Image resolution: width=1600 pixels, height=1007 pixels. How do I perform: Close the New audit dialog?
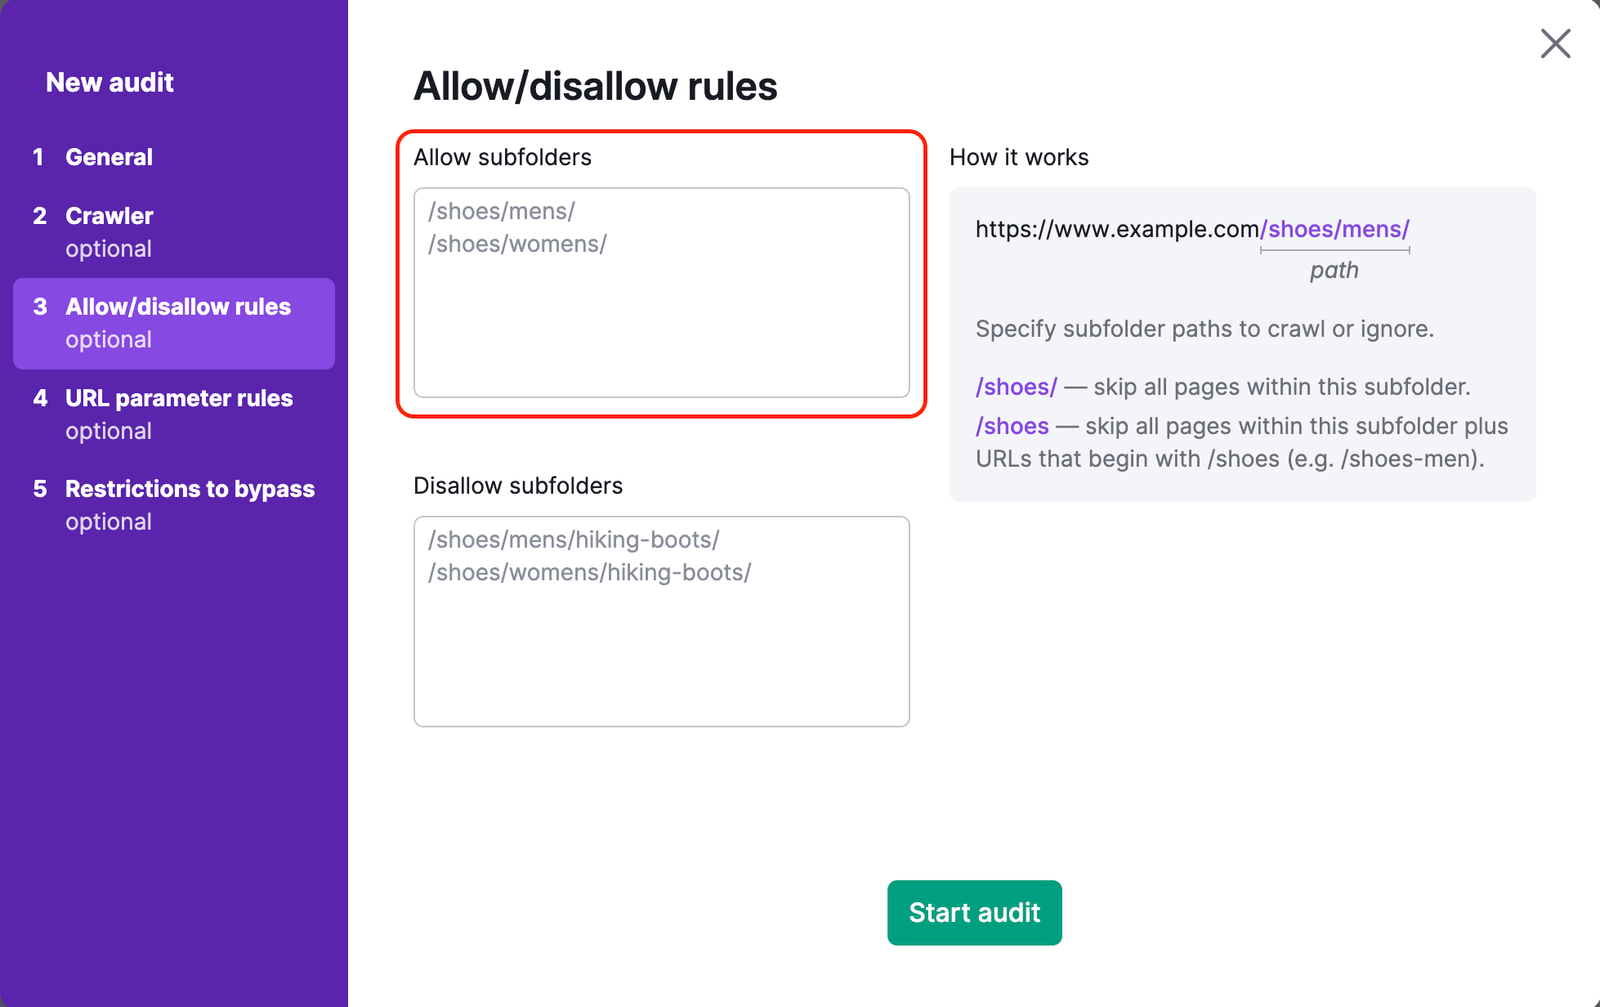[1556, 44]
